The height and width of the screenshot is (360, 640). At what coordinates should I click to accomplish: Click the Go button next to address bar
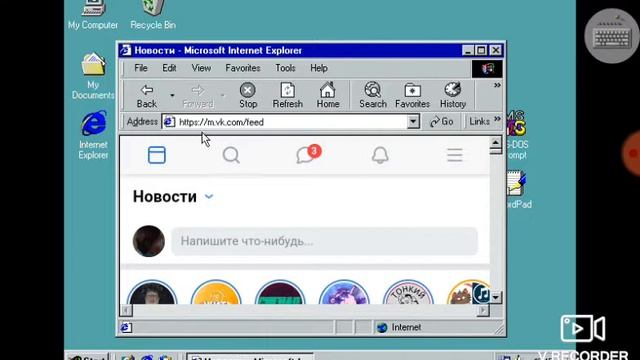point(442,122)
